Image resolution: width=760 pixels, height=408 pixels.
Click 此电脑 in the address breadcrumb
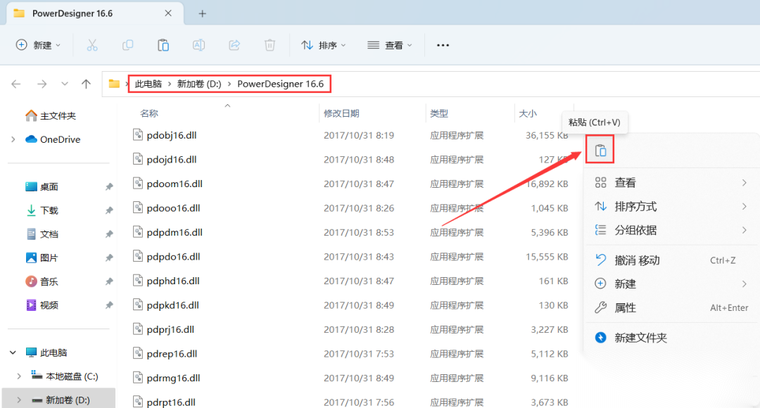(148, 84)
